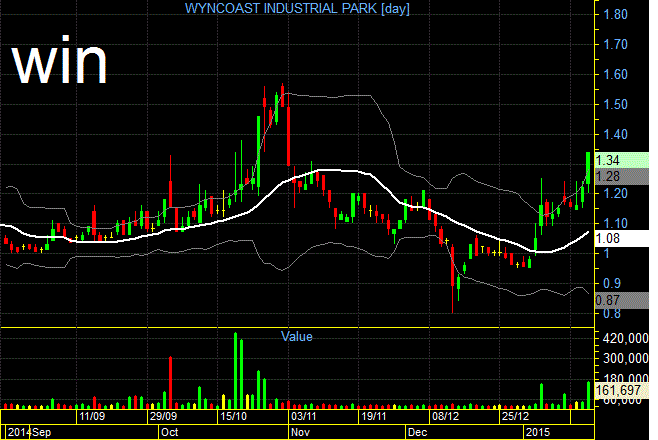Click the tall red volume bar near 29/09

pos(170,383)
